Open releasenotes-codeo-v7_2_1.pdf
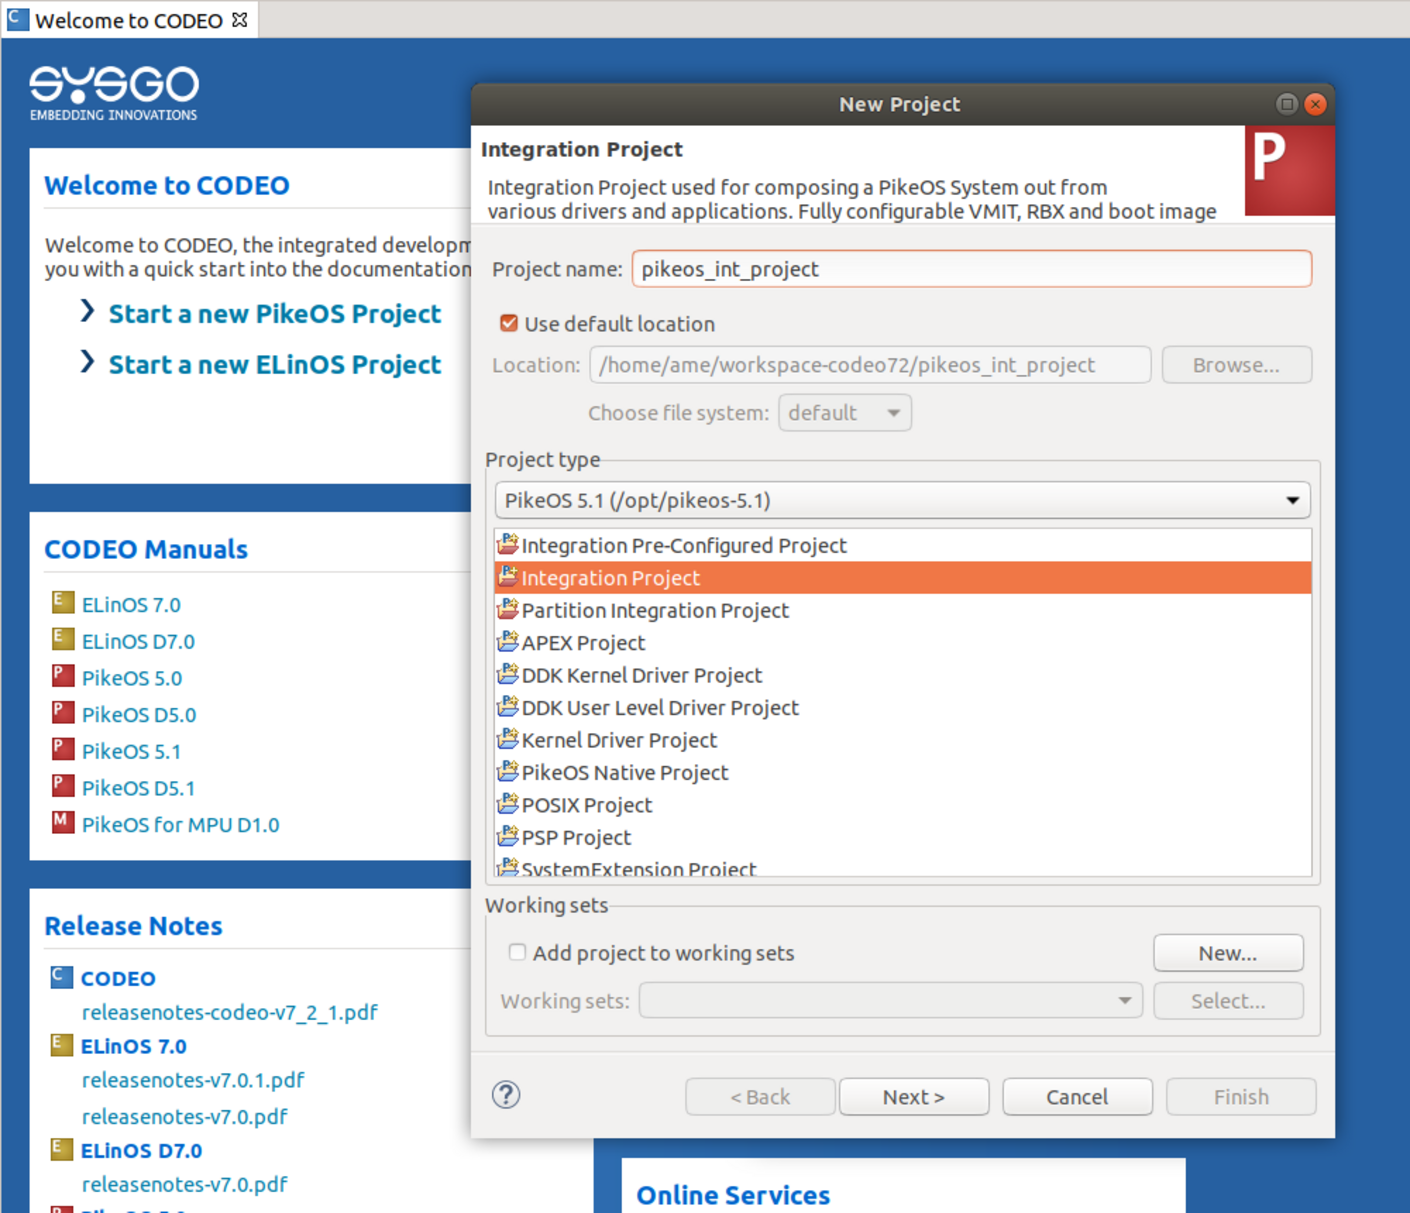The image size is (1410, 1213). (x=229, y=1012)
